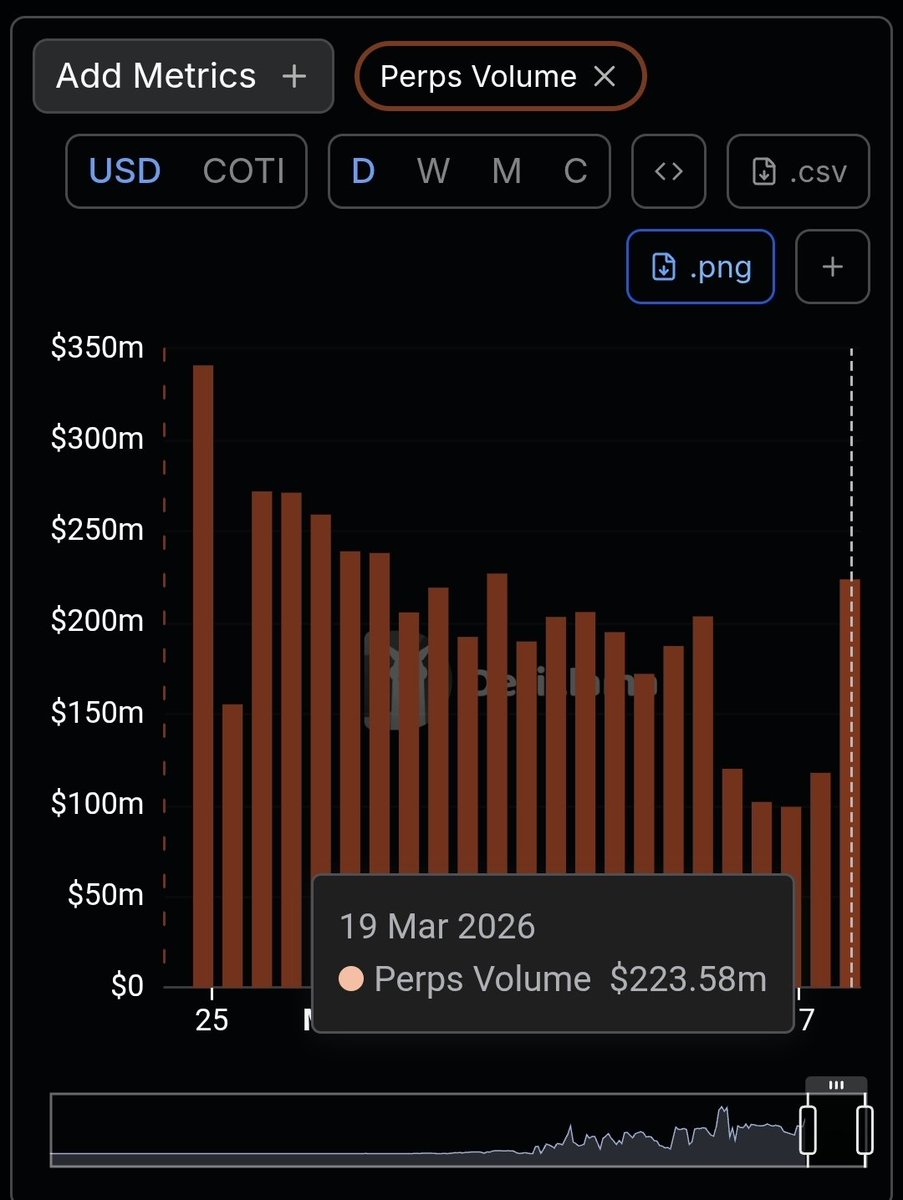
Task: Click the $200m axis label
Action: tap(97, 622)
